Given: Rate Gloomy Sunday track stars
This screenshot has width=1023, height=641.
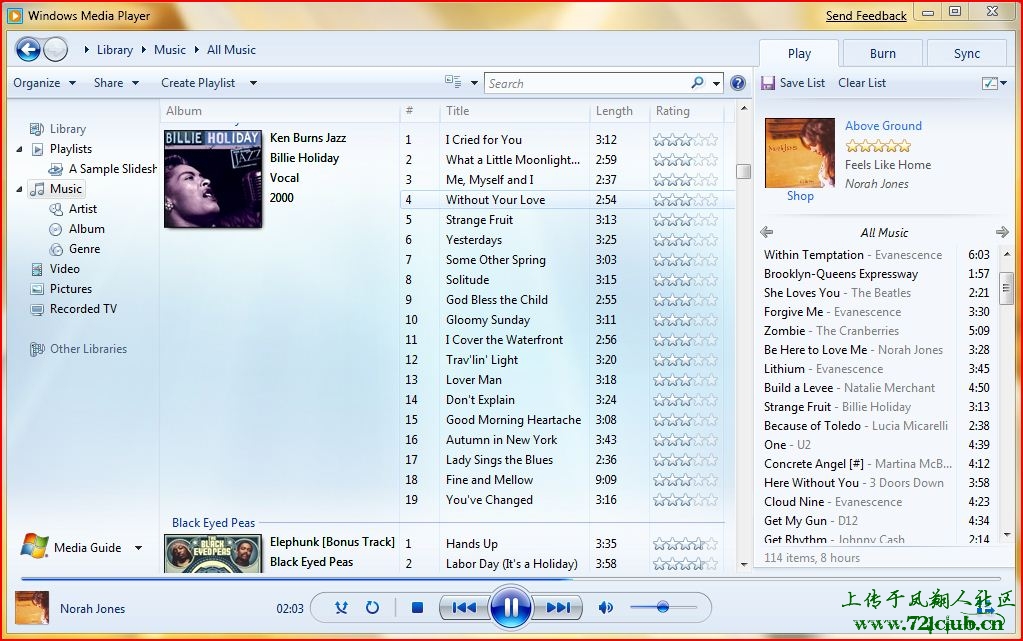Looking at the screenshot, I should [685, 320].
